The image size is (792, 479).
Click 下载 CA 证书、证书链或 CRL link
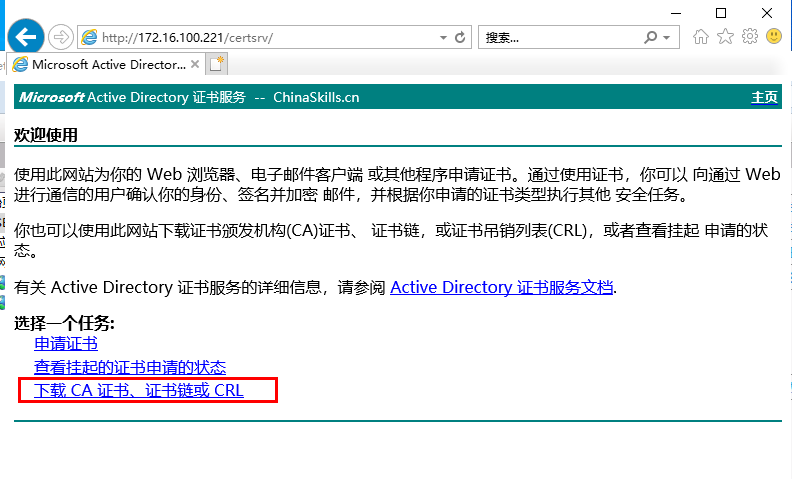click(x=139, y=391)
